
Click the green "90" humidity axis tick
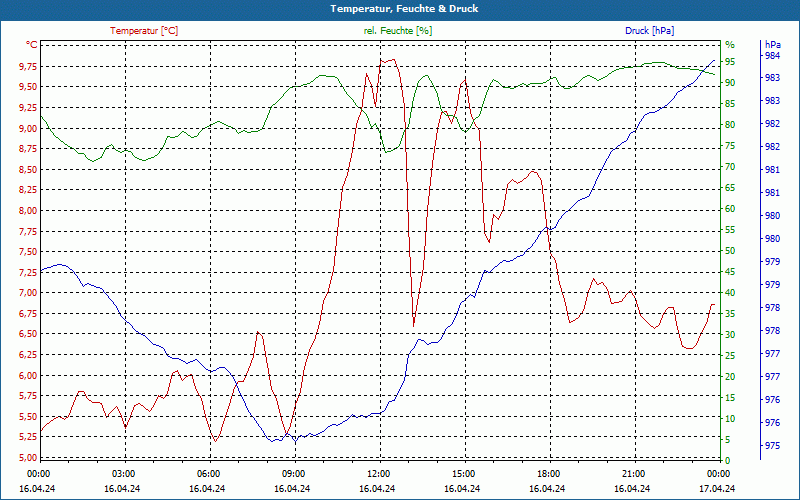pos(730,83)
